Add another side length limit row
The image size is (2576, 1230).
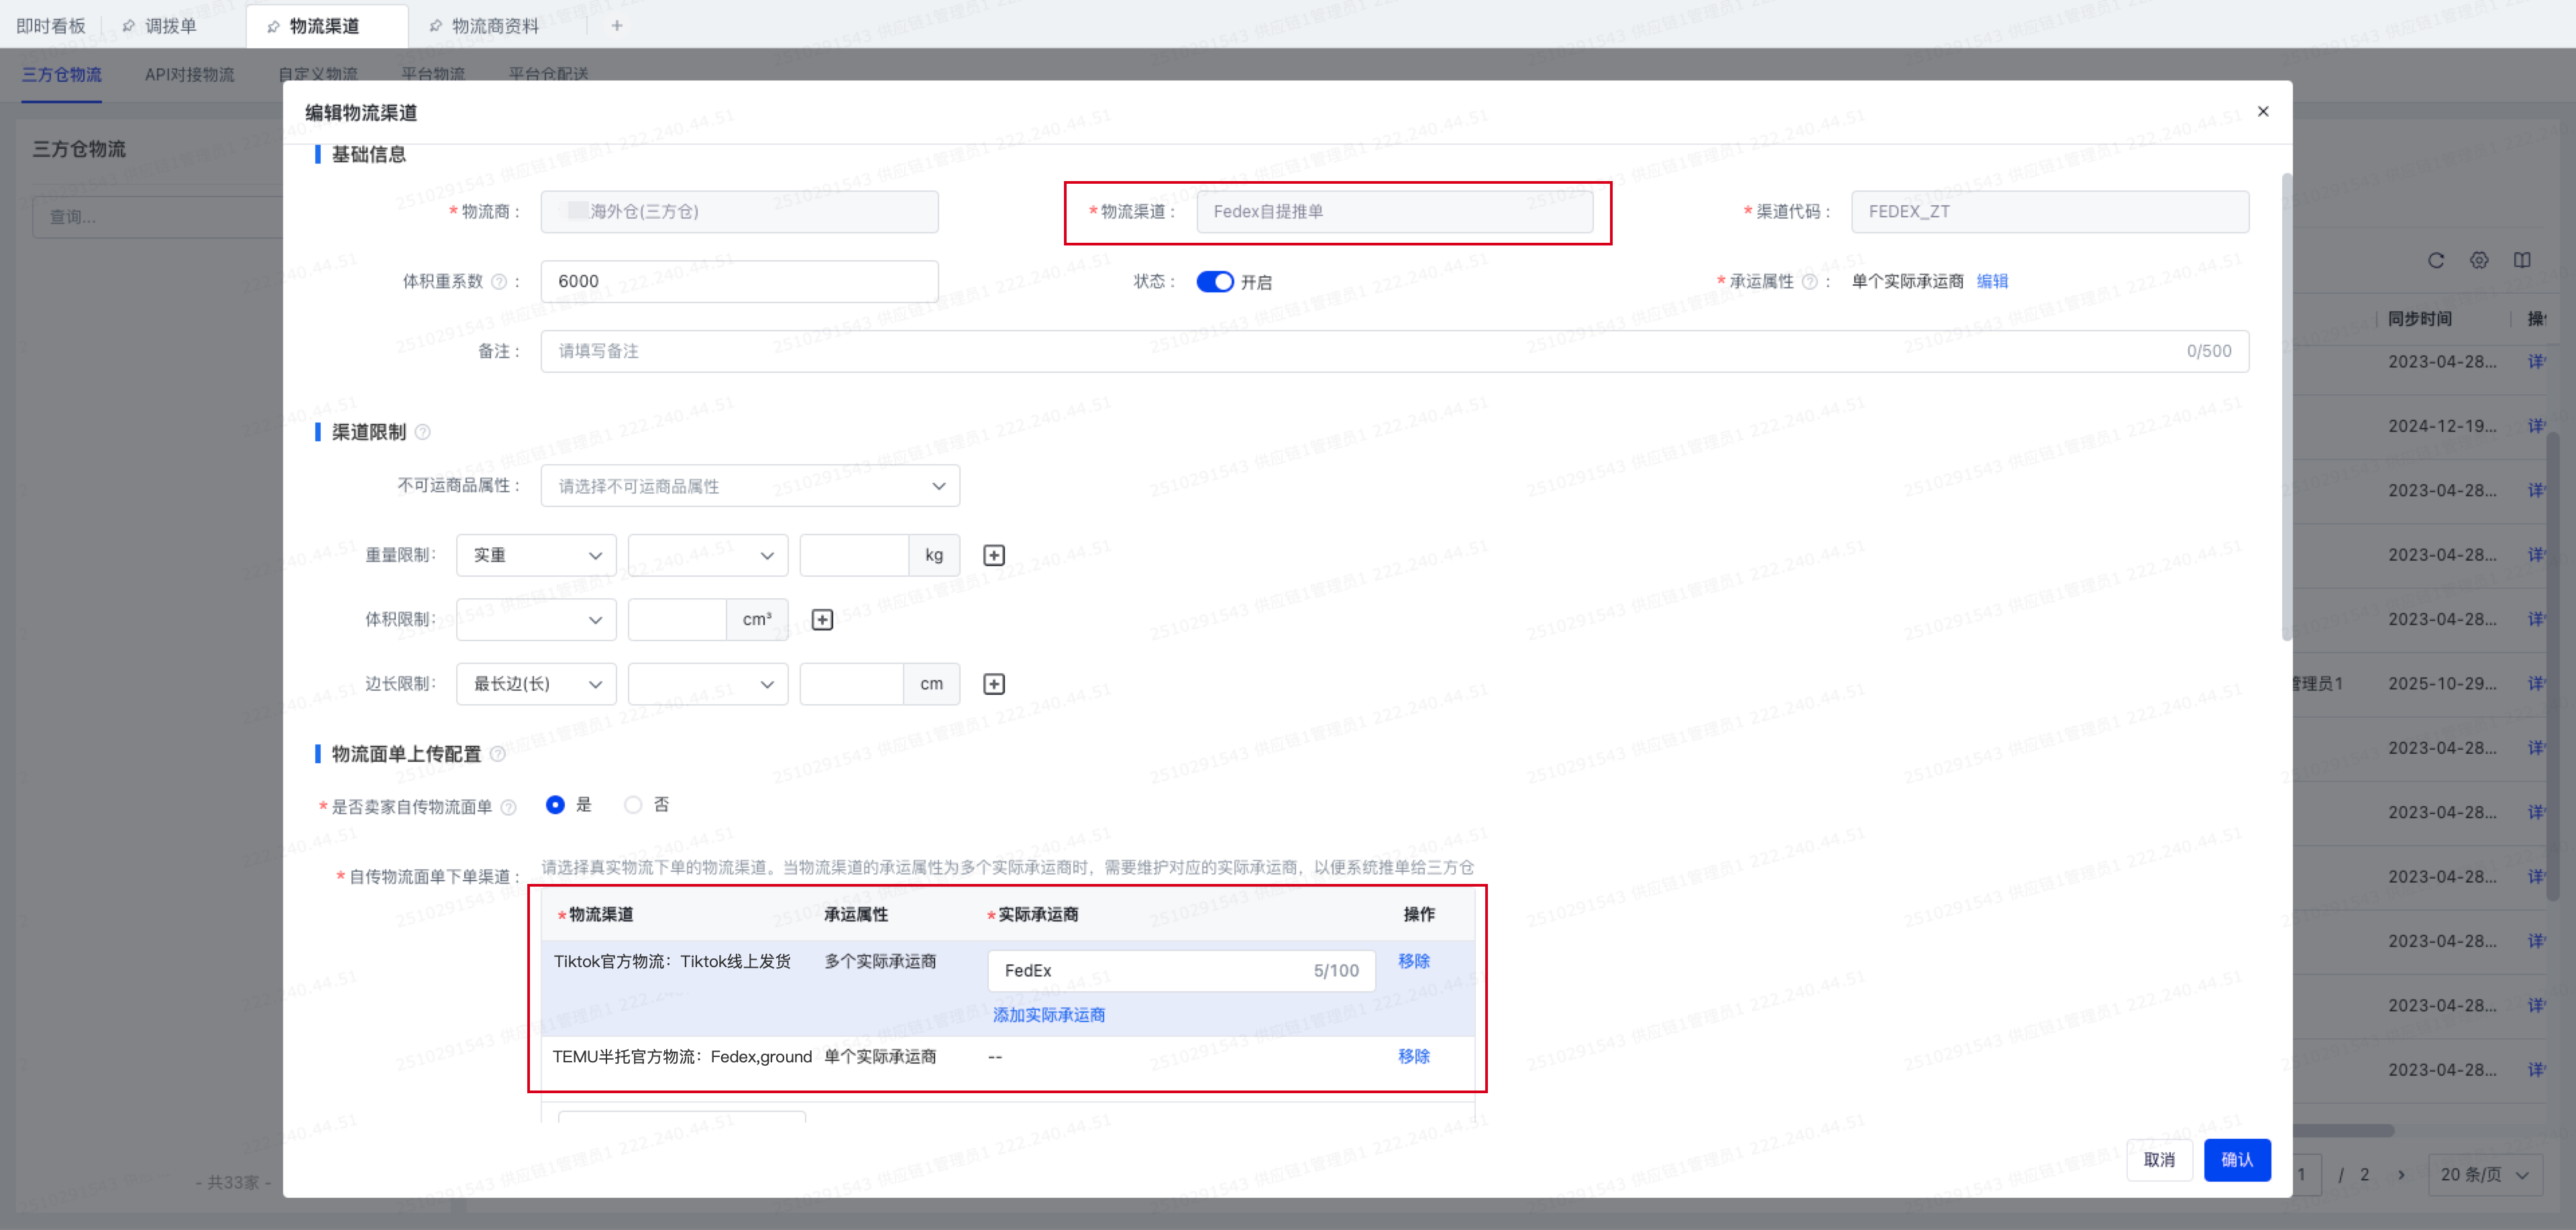tap(993, 684)
